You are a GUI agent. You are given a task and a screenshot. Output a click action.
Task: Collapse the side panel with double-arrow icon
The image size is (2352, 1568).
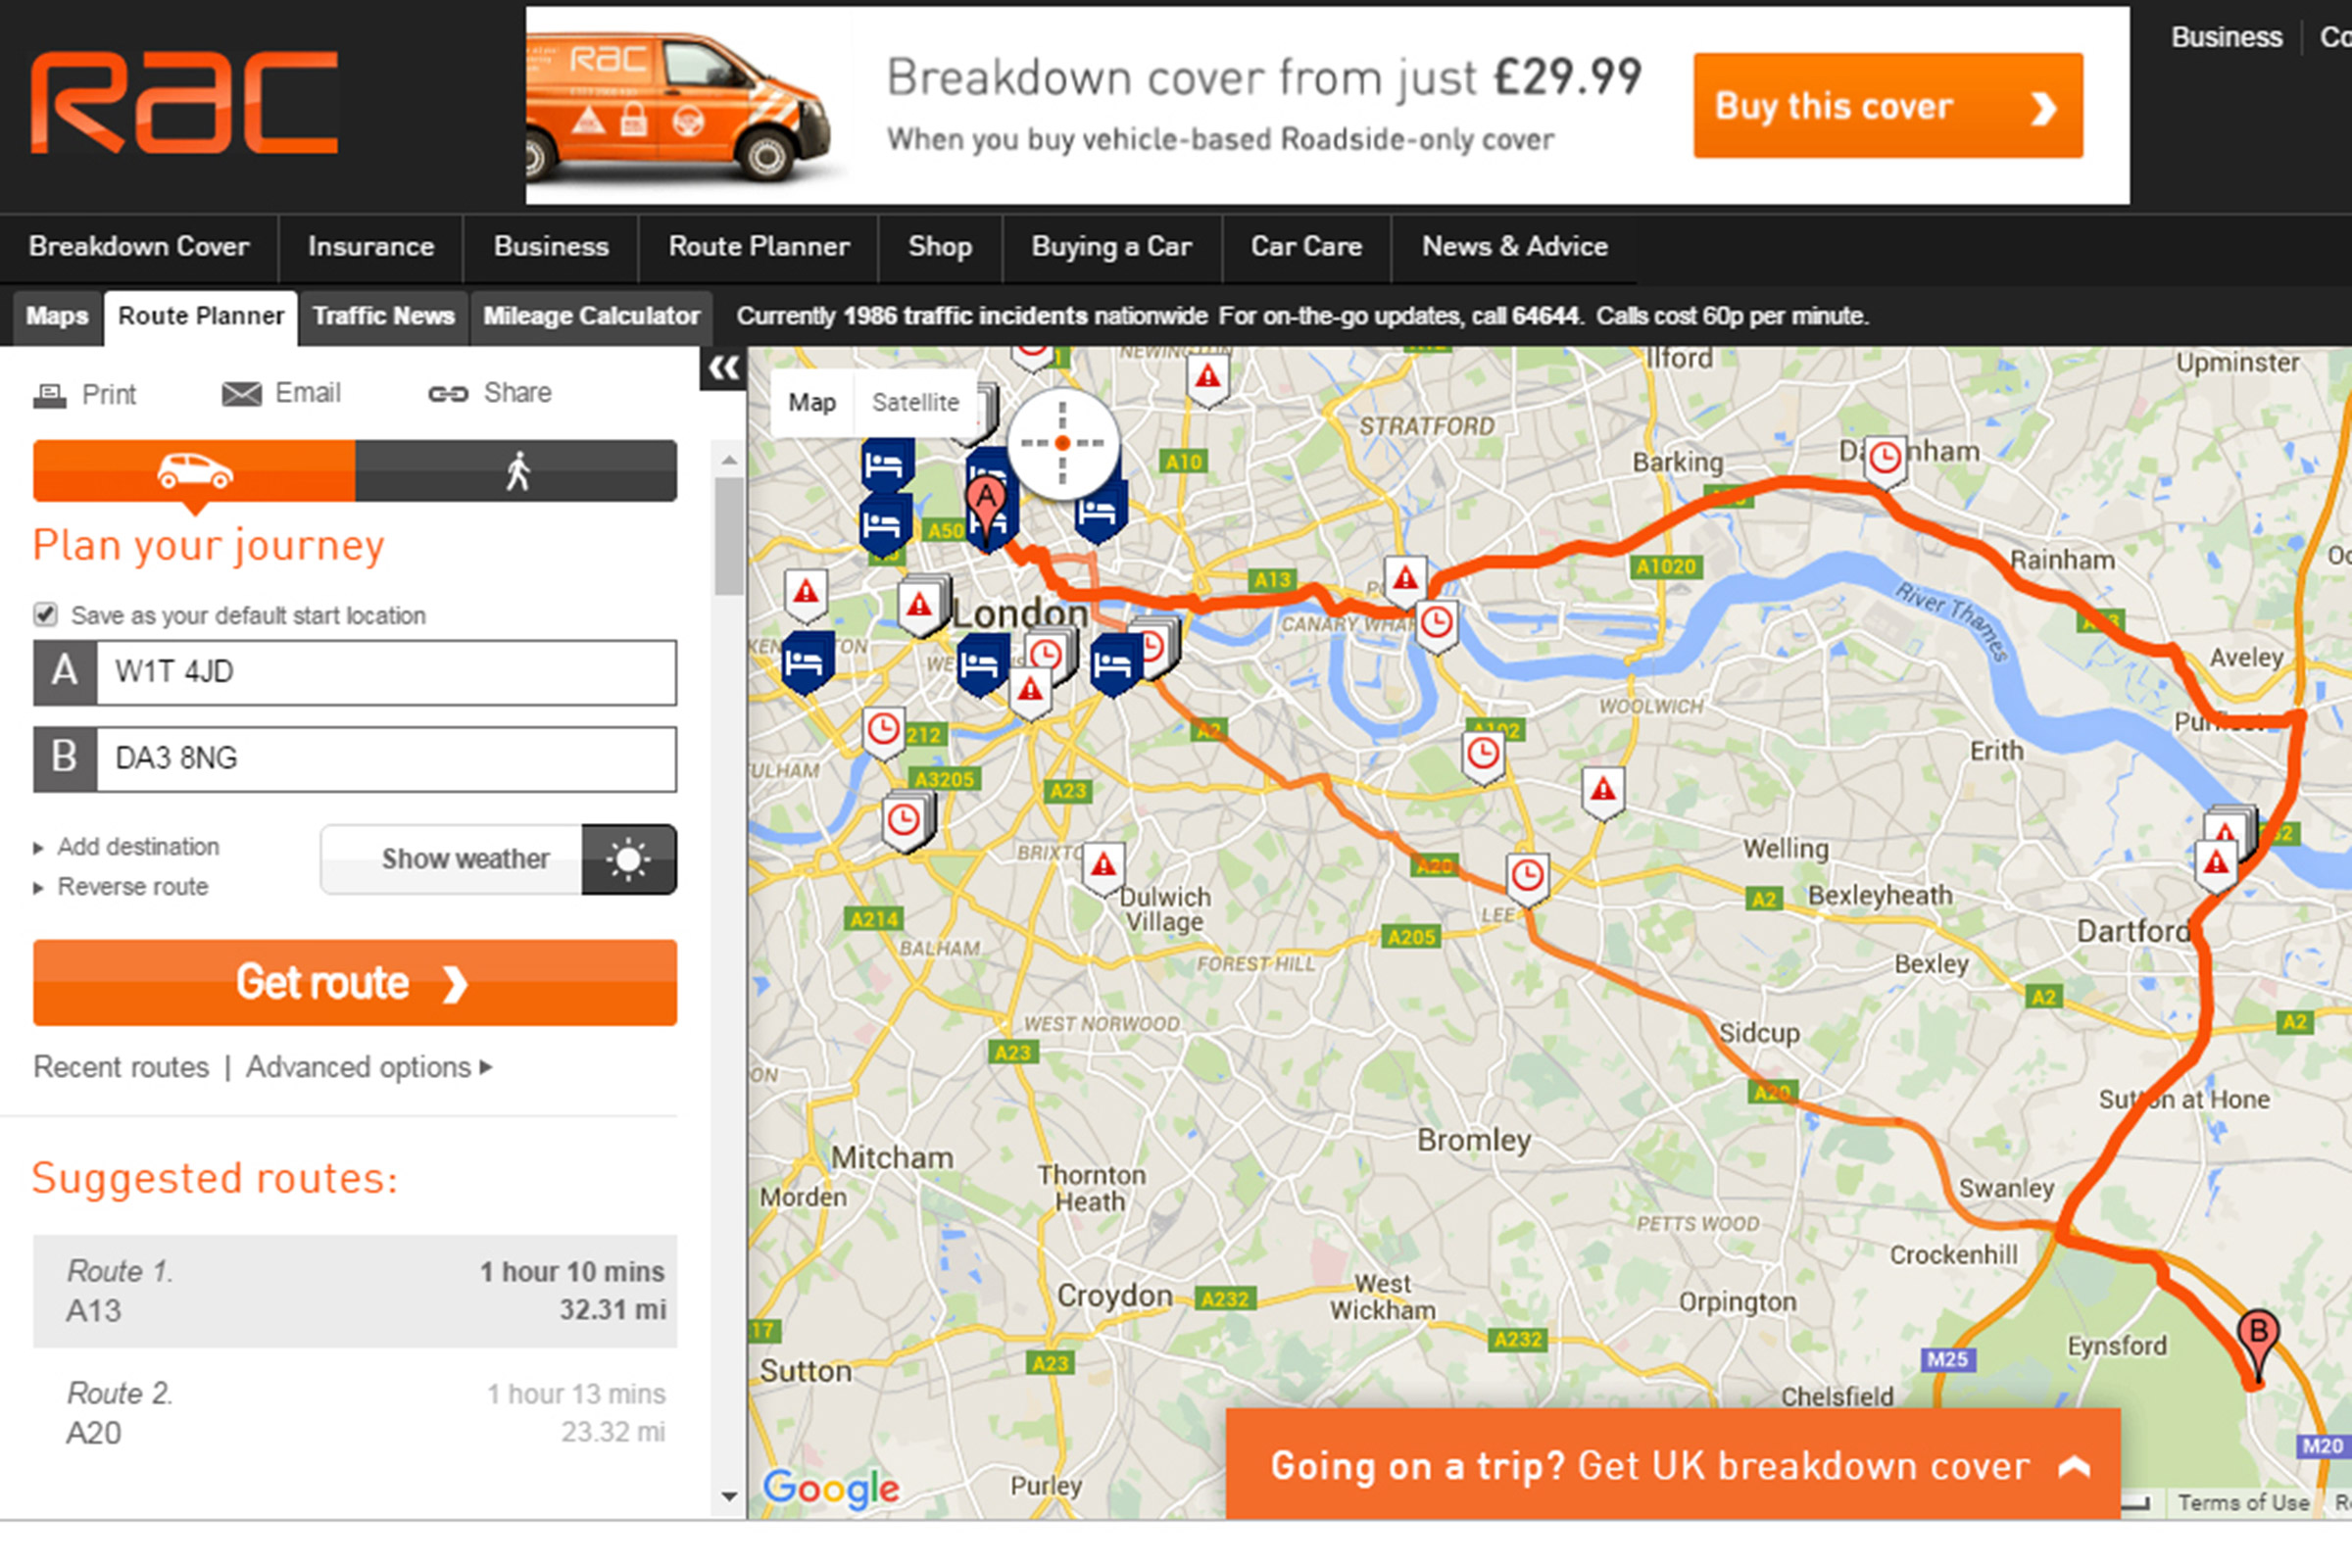point(723,369)
